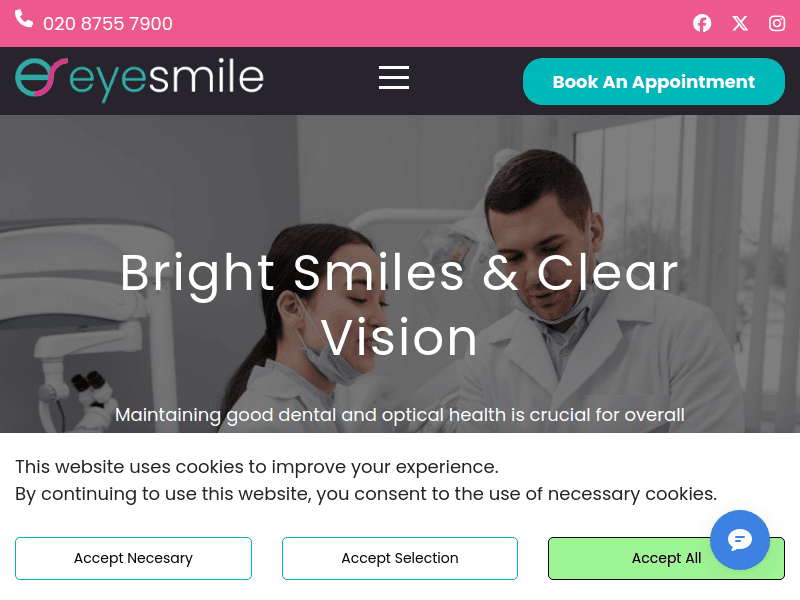Click the 'Bright Smiles & Clear Vision' heading
The width and height of the screenshot is (800, 600).
399,305
